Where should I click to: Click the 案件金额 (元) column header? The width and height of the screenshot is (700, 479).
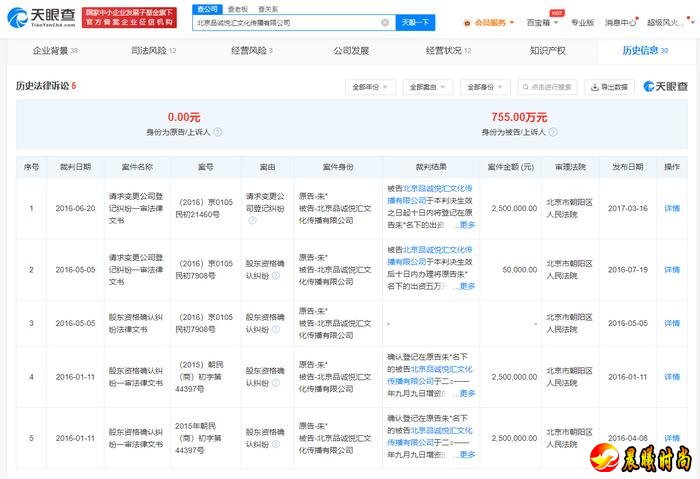tap(511, 167)
